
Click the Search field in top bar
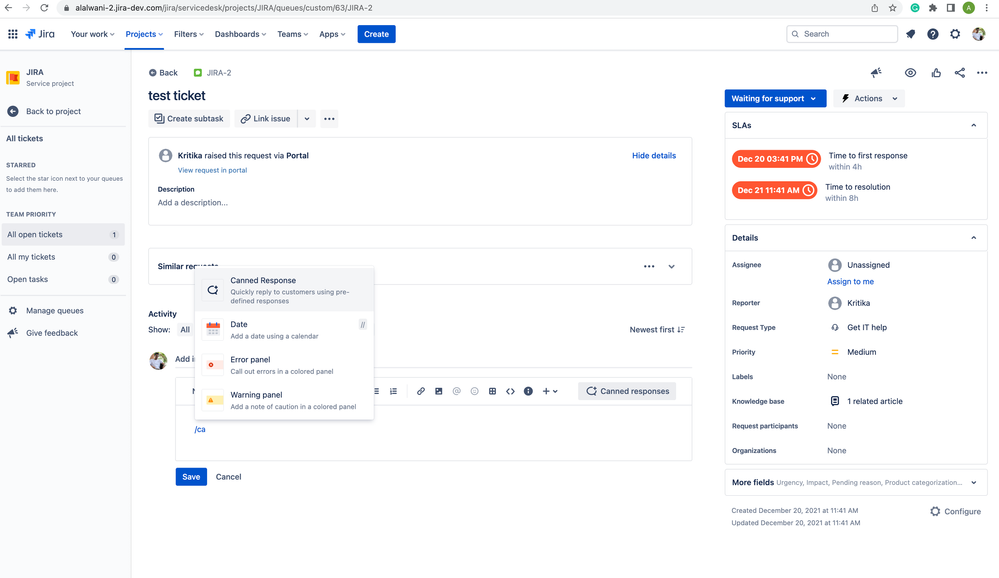842,34
